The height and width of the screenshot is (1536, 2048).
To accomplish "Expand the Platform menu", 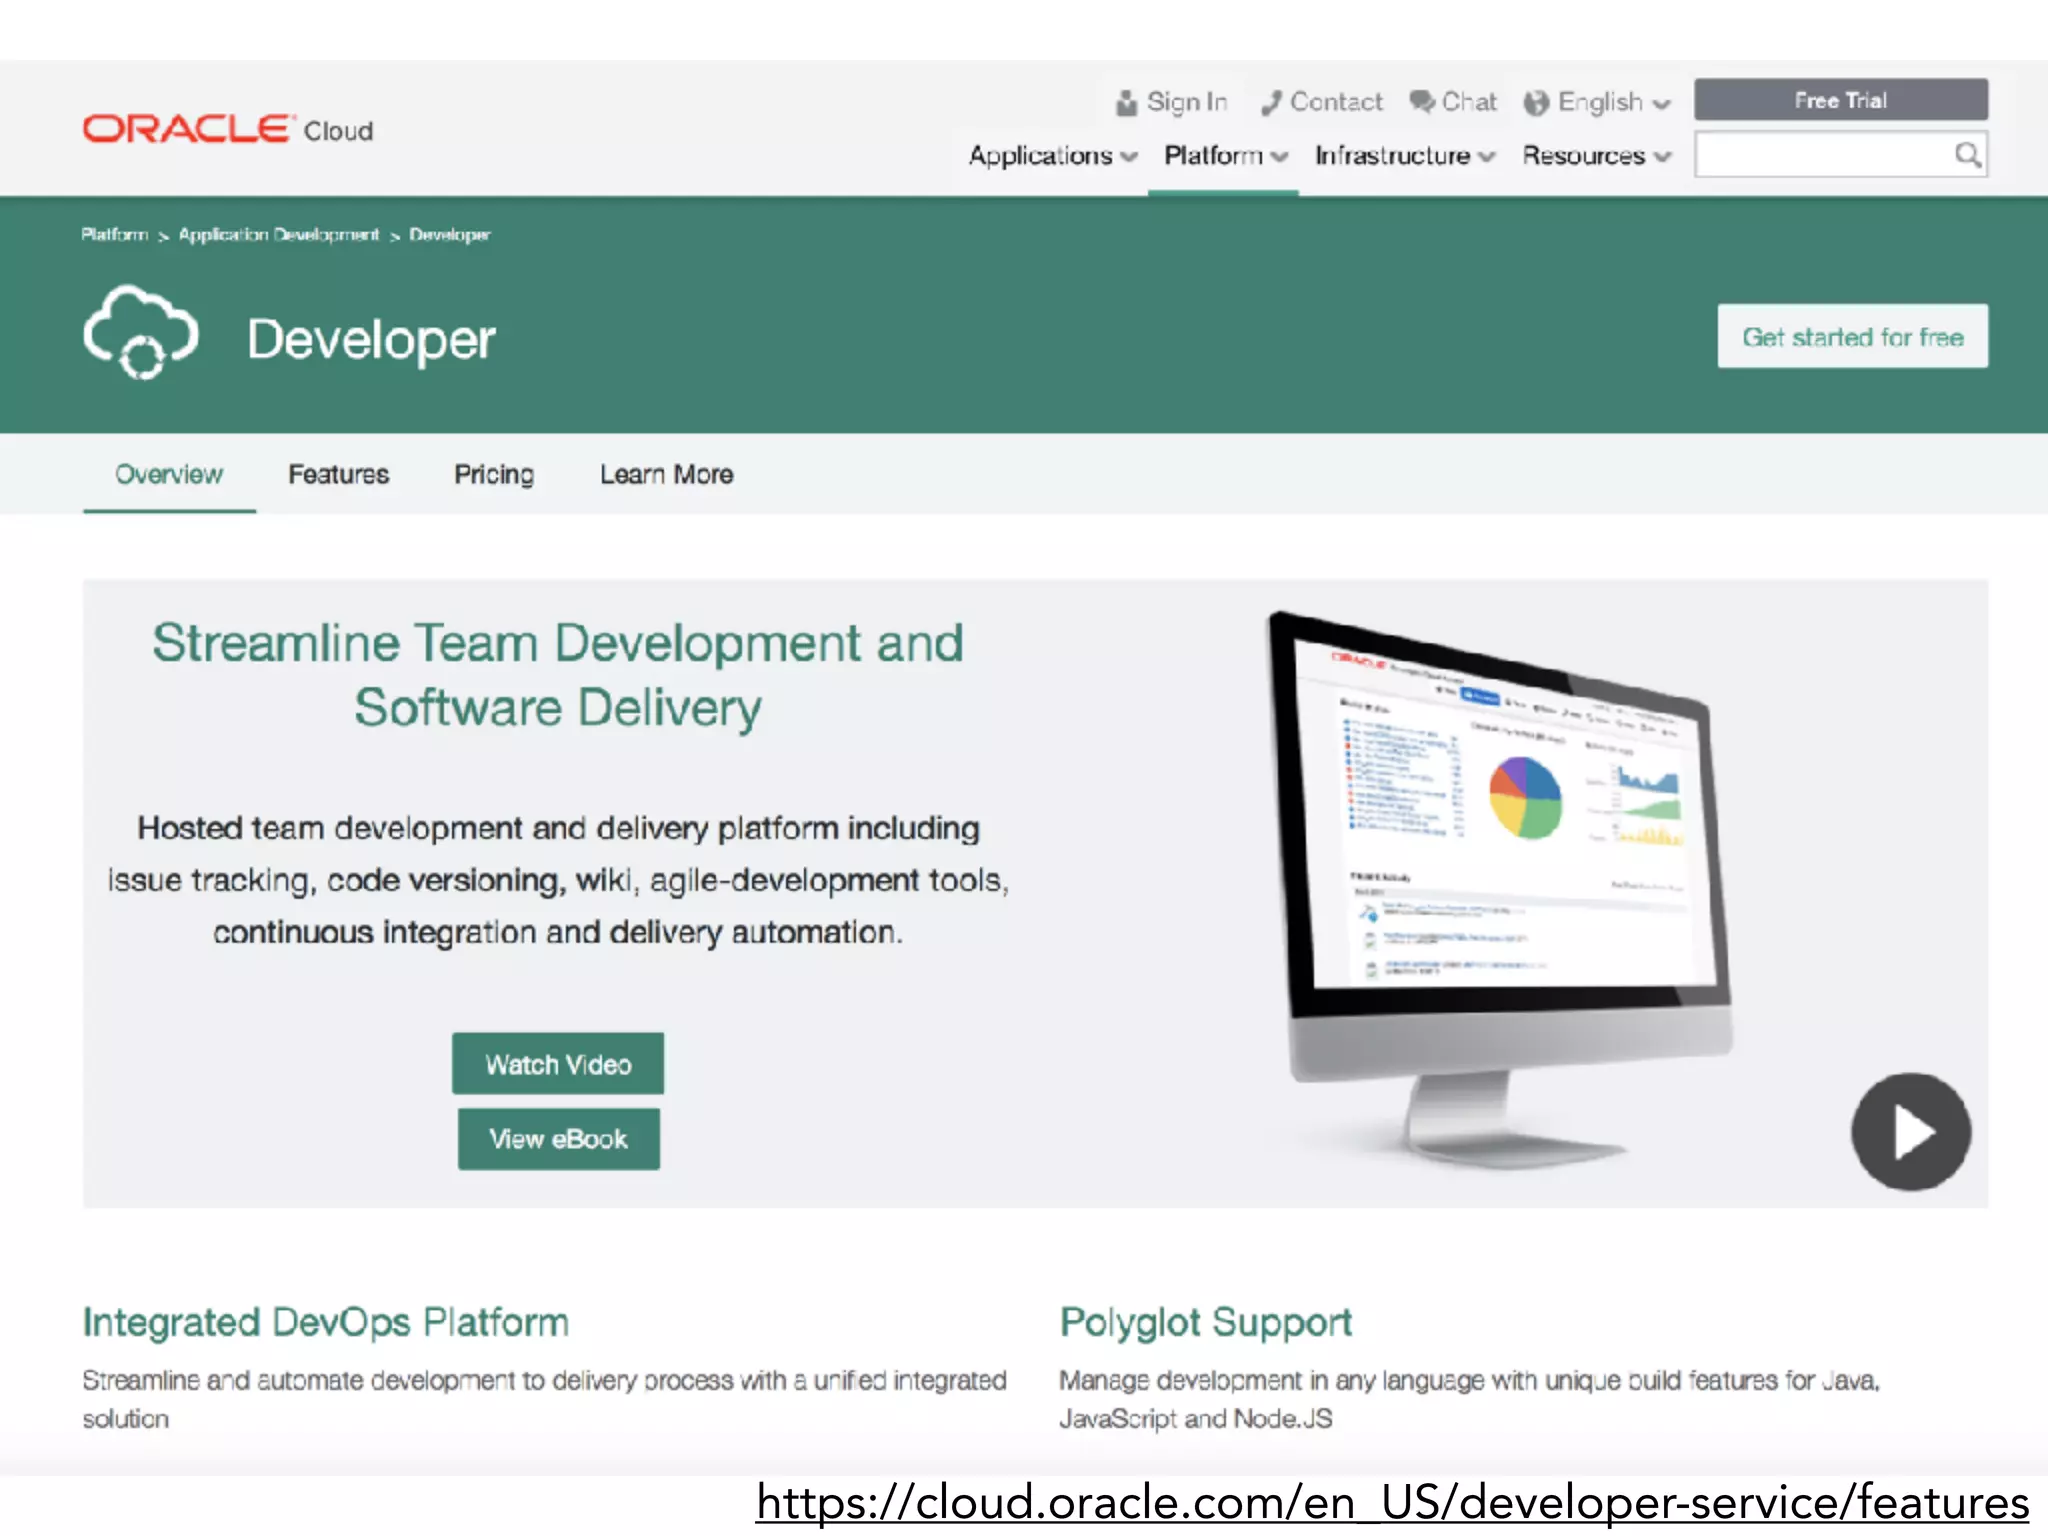I will pyautogui.click(x=1225, y=156).
